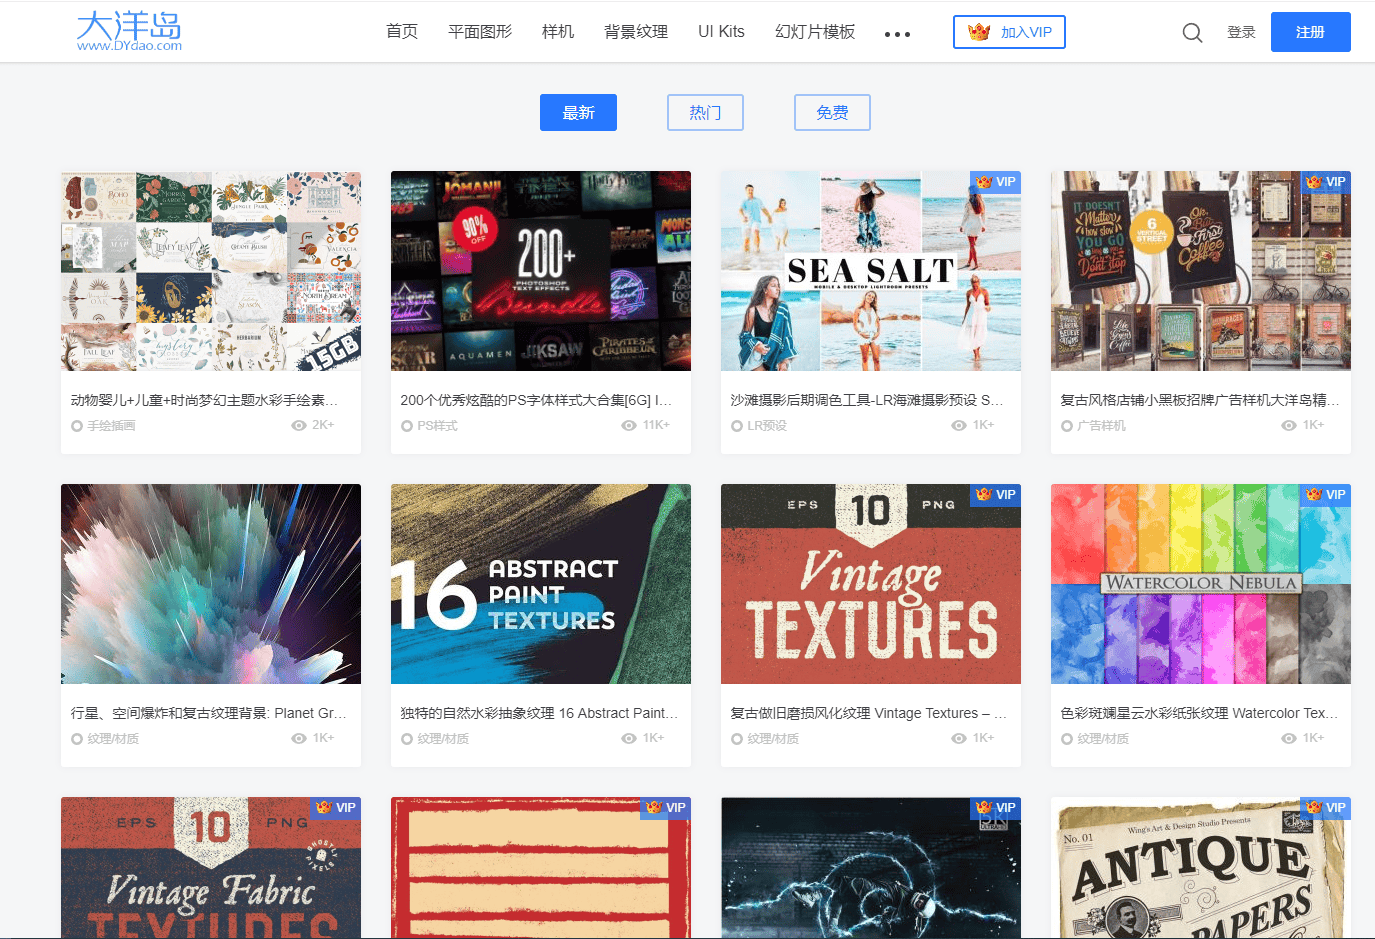Open the 幻灯片模板 navigation item
This screenshot has height=939, width=1375.
point(815,32)
